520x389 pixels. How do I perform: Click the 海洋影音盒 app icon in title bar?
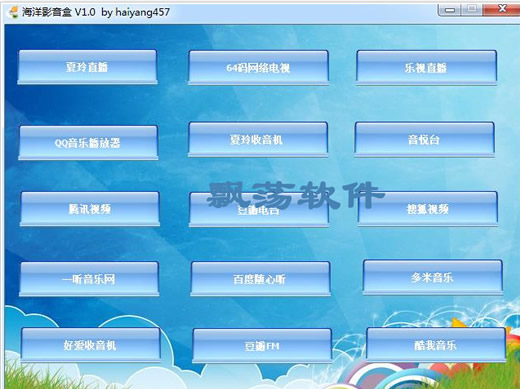pyautogui.click(x=13, y=13)
